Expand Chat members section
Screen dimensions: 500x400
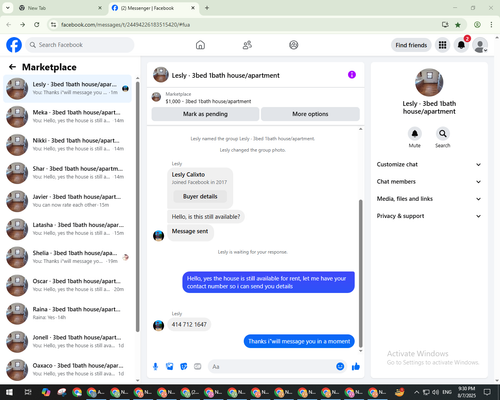coord(429,182)
